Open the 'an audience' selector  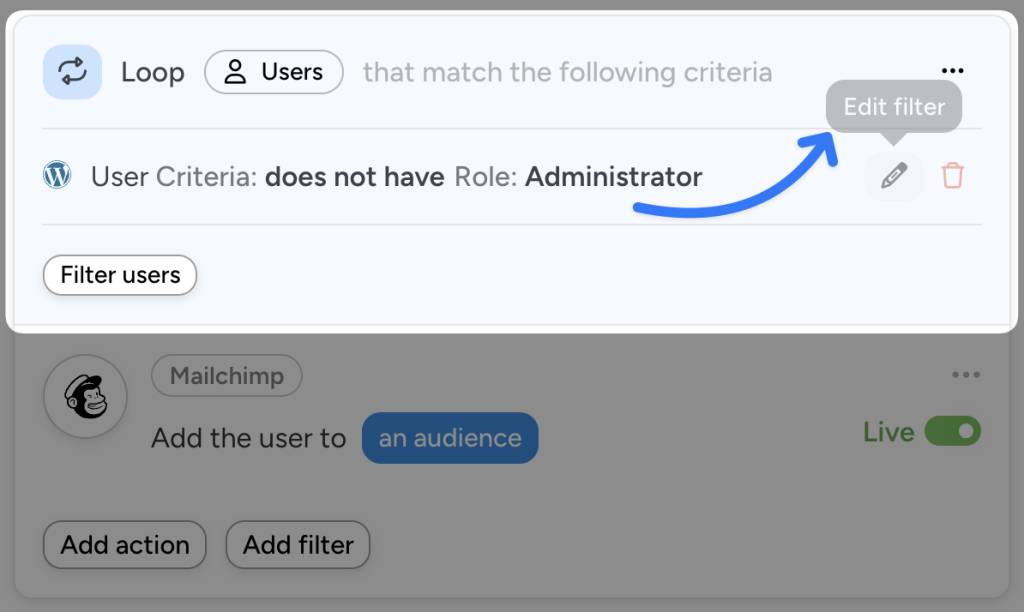coord(449,437)
